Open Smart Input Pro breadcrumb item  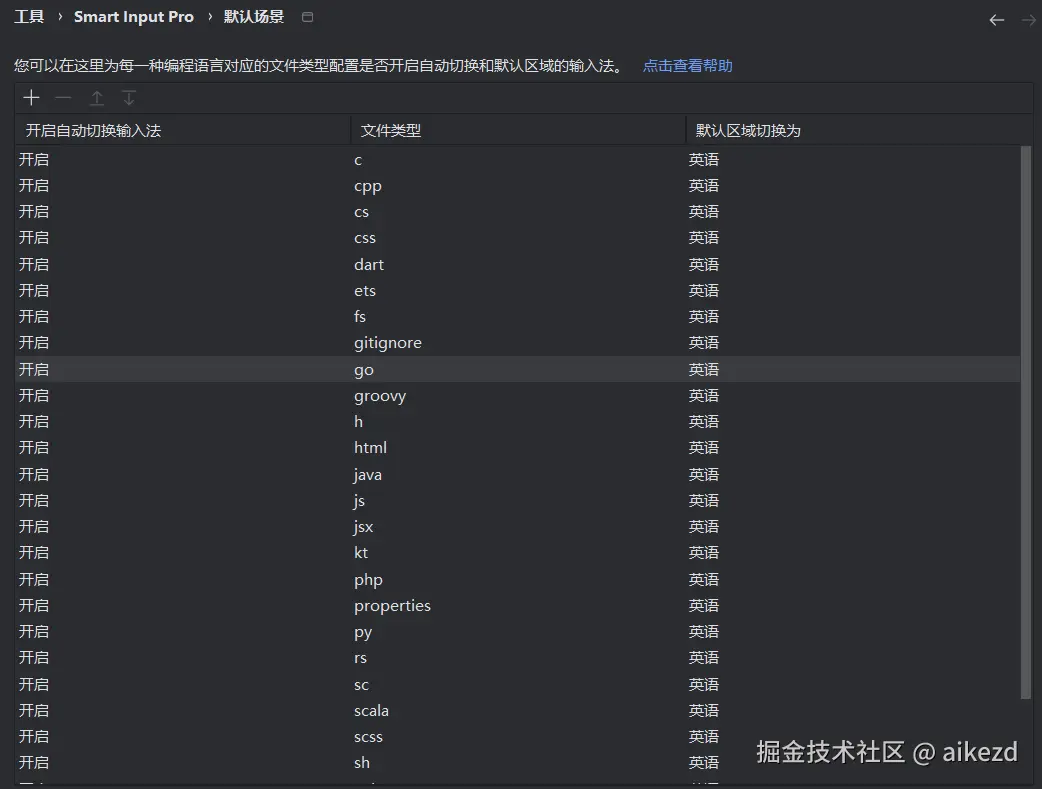coord(134,16)
